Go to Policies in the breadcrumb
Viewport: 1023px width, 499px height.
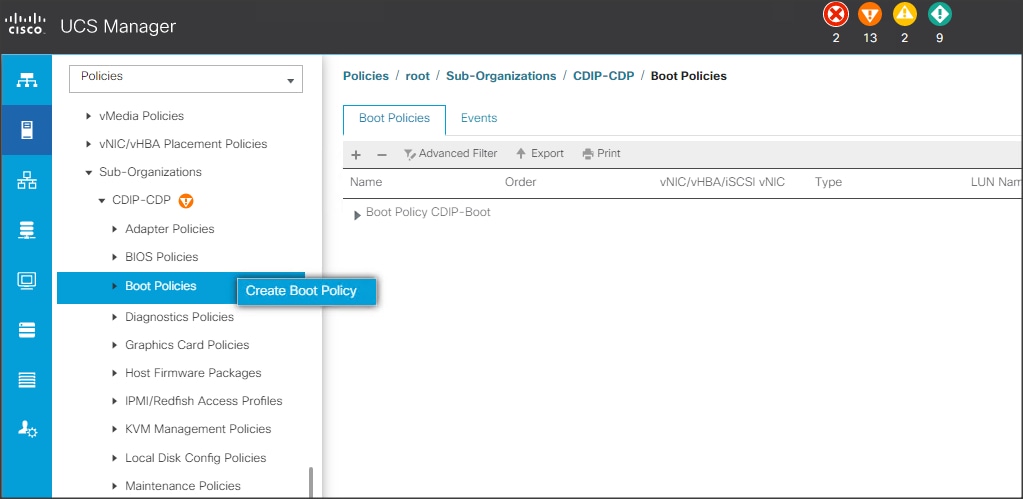point(366,76)
